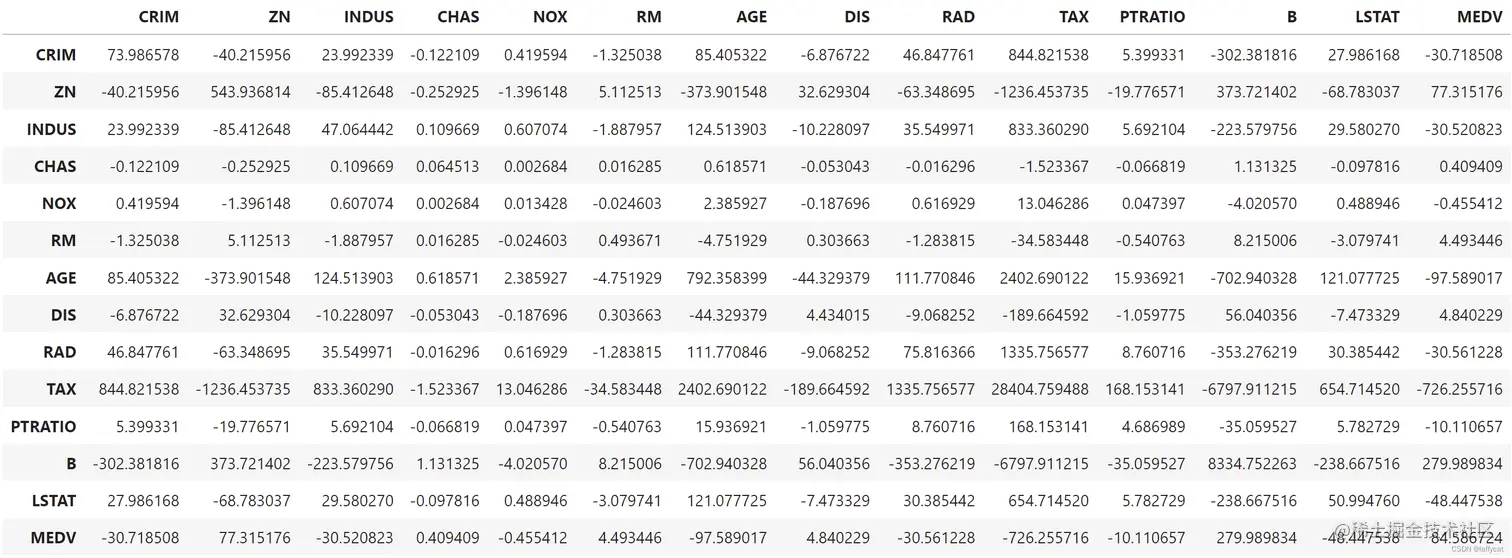Click the AGE row label

[x=60, y=278]
